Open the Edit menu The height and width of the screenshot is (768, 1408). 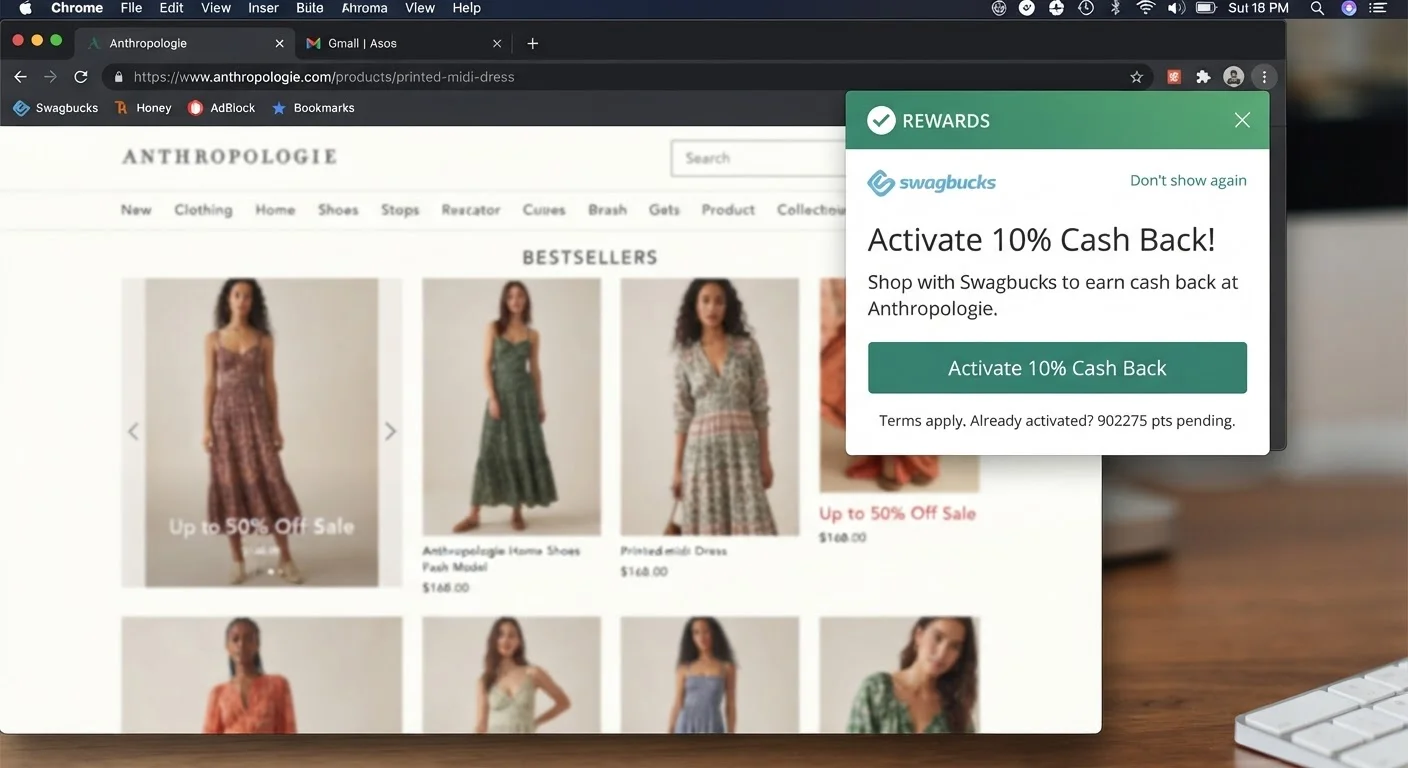tap(171, 8)
